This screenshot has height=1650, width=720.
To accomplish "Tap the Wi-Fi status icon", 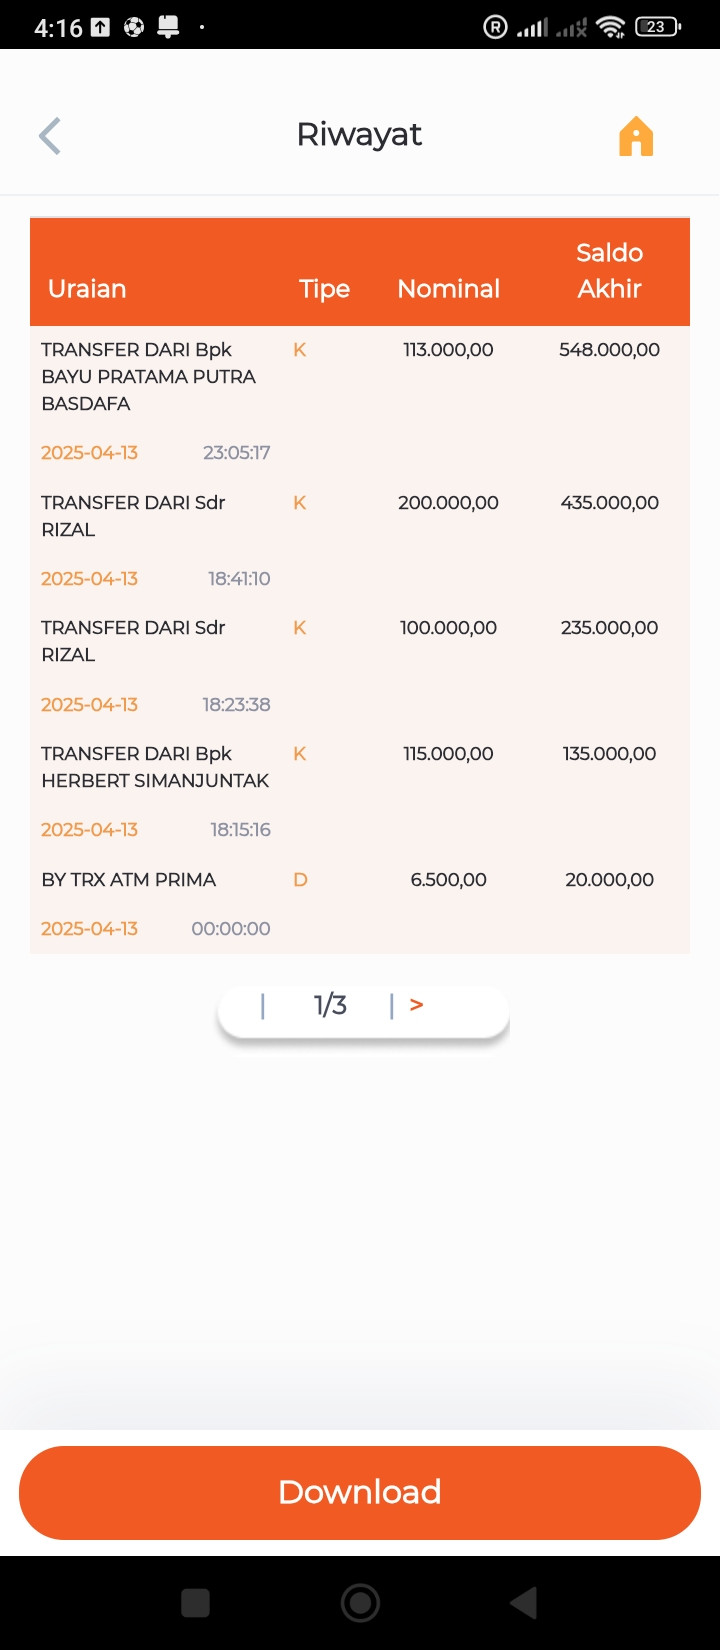I will pos(610,27).
